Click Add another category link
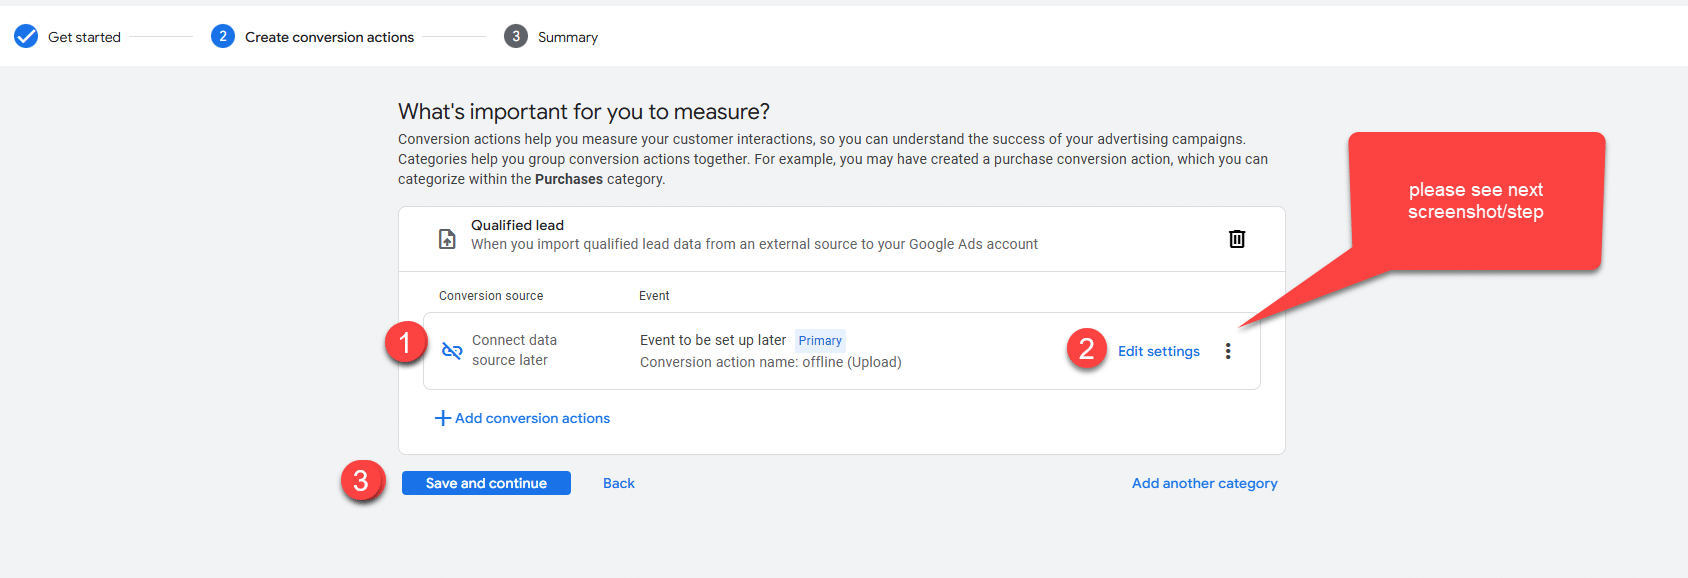The image size is (1688, 578). [x=1204, y=483]
